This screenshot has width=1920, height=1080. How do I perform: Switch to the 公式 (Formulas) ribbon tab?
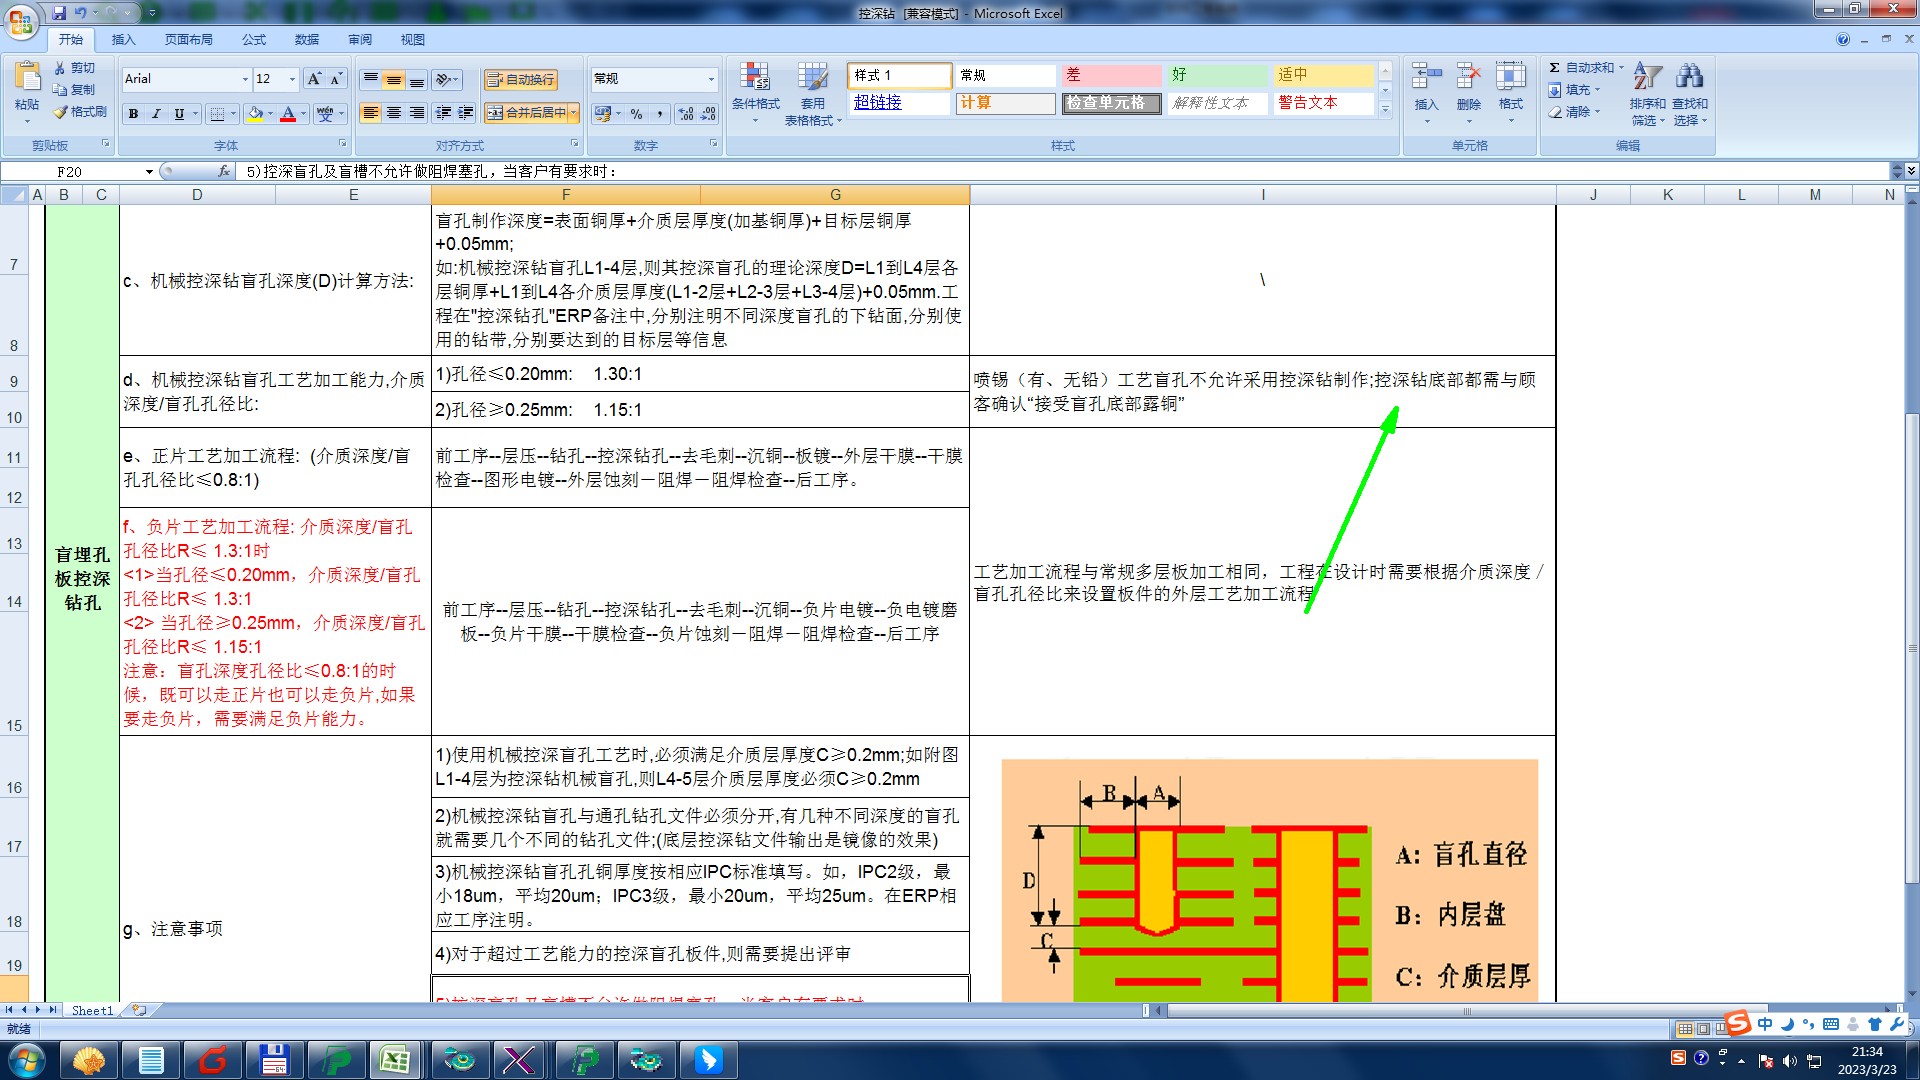click(x=254, y=40)
